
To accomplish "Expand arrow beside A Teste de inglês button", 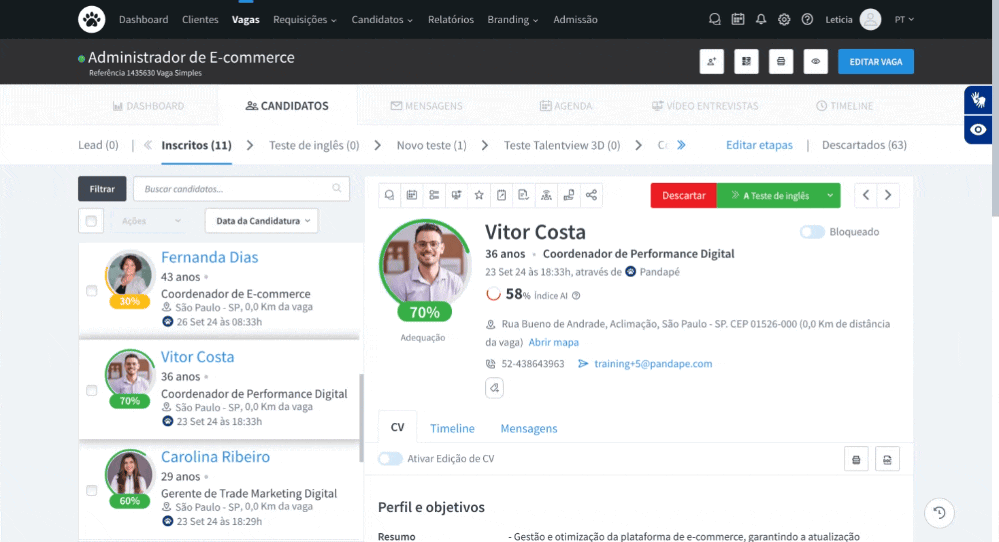I will [829, 196].
